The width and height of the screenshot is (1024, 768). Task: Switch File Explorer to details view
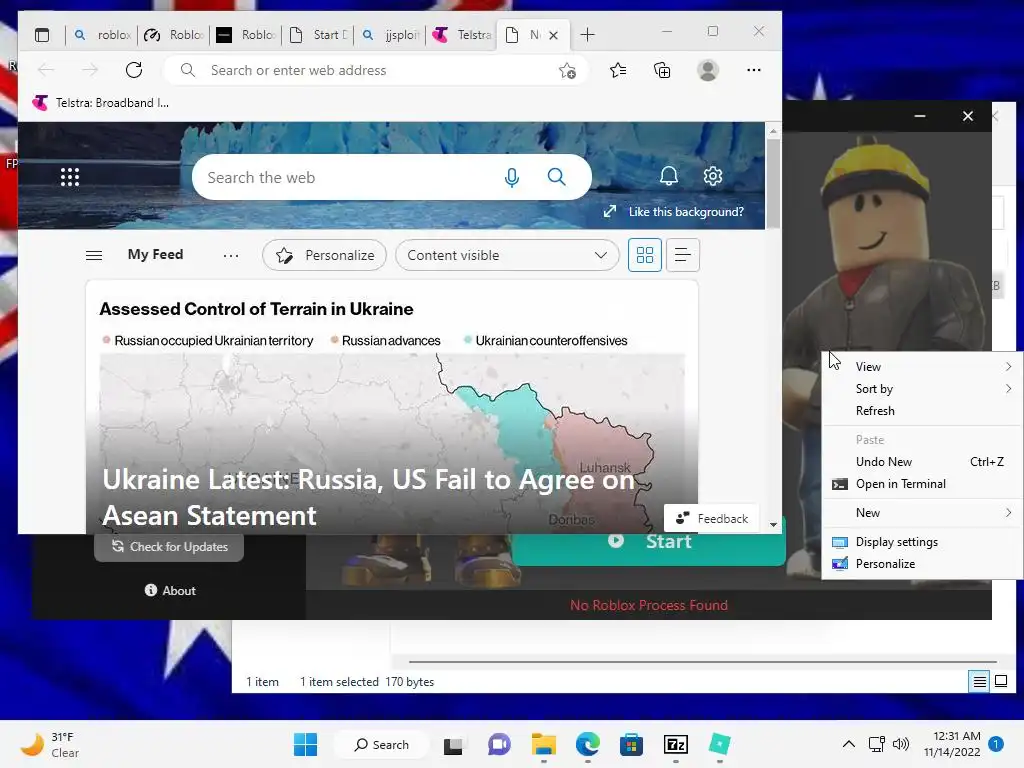(x=980, y=682)
